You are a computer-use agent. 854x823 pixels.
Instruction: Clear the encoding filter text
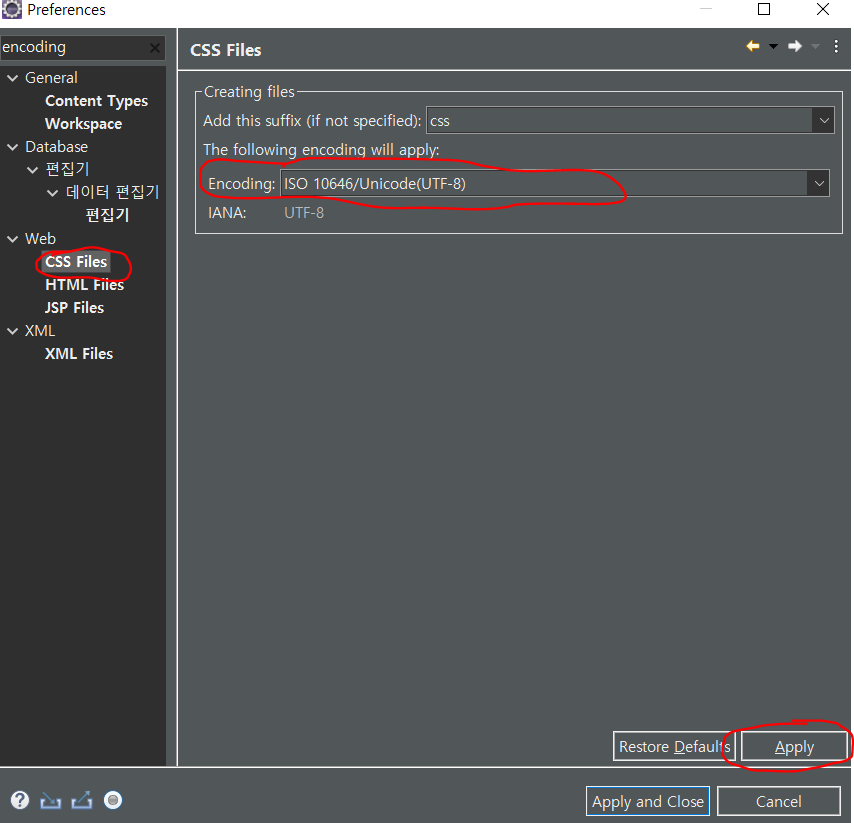(x=155, y=48)
